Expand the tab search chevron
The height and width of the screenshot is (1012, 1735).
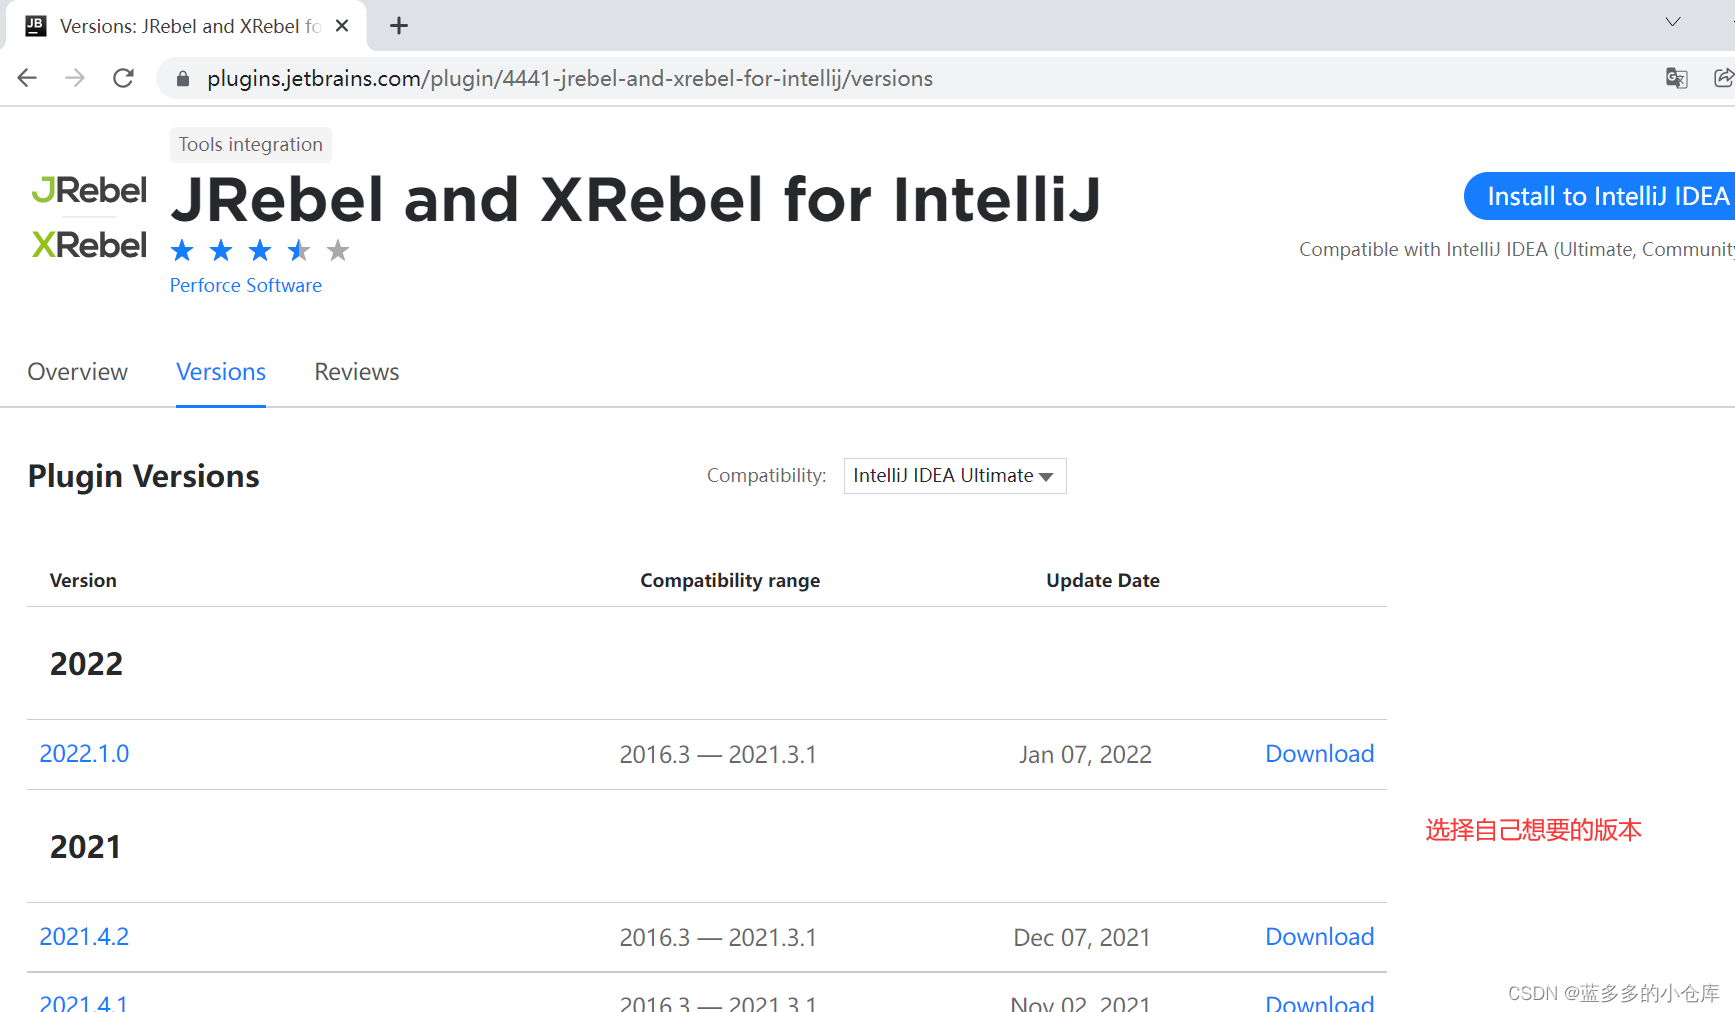pyautogui.click(x=1673, y=22)
